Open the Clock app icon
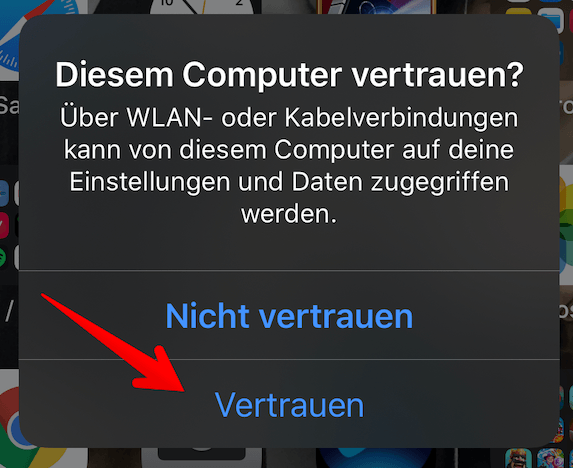 click(x=202, y=7)
